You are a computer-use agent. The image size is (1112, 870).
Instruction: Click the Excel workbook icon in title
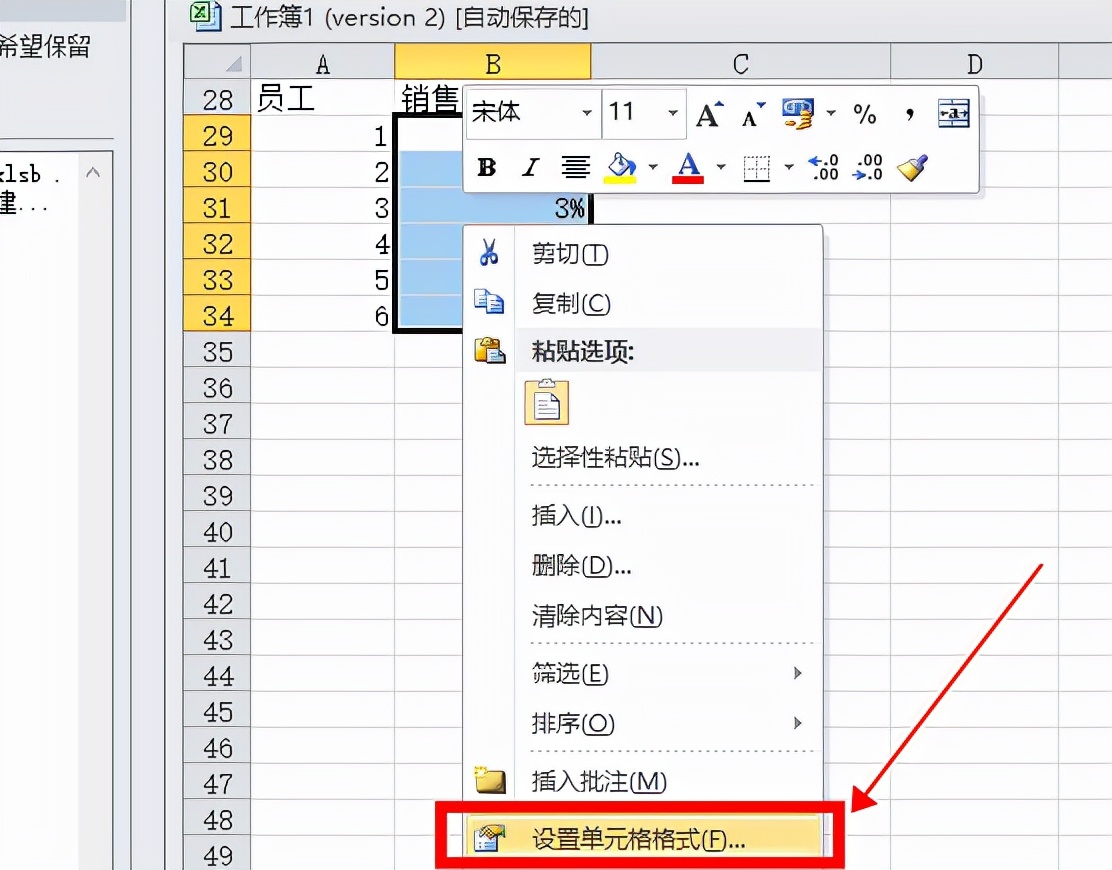pos(206,16)
